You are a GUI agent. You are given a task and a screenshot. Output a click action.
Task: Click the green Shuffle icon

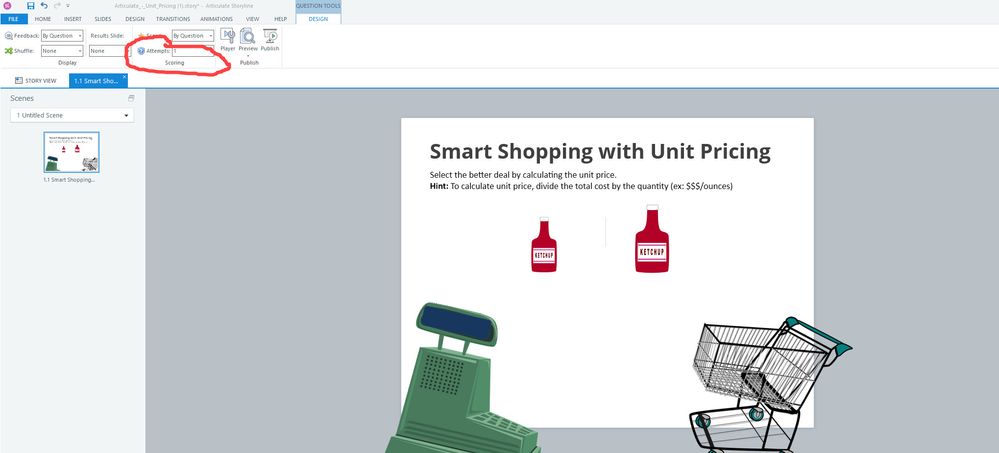8,51
